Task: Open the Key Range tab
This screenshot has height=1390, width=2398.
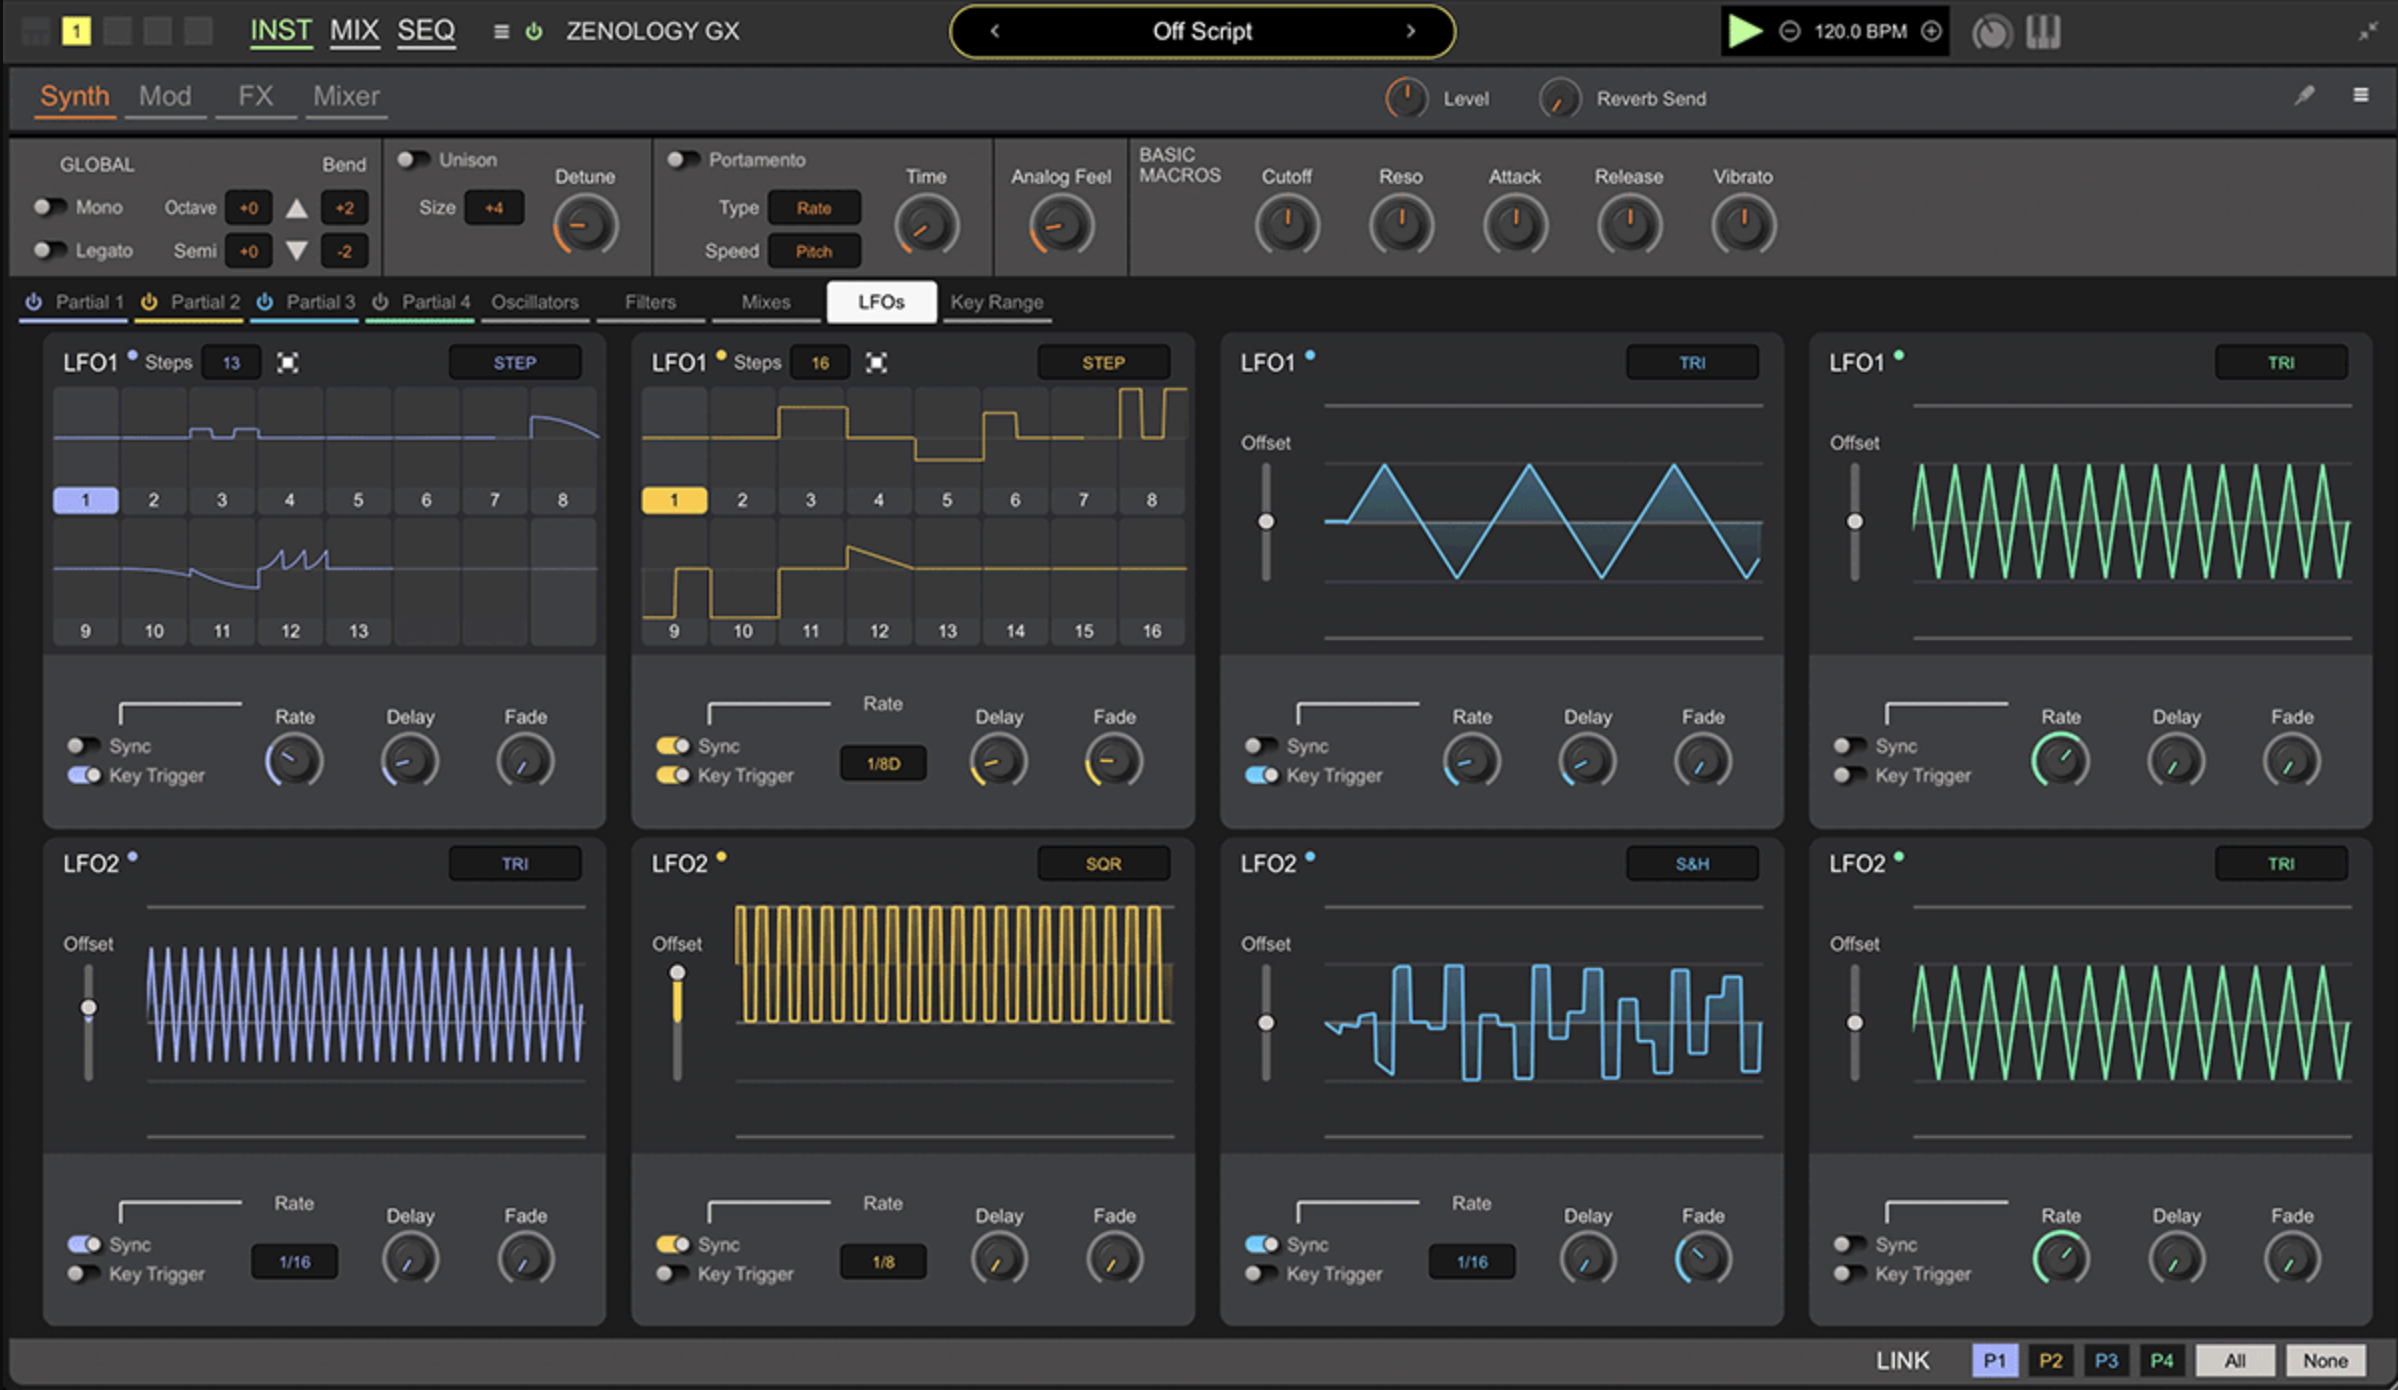Action: pos(996,302)
